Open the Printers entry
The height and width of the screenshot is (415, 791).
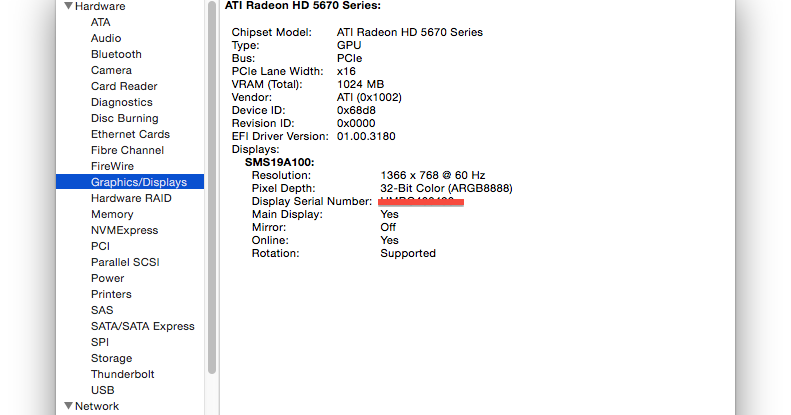pos(111,294)
